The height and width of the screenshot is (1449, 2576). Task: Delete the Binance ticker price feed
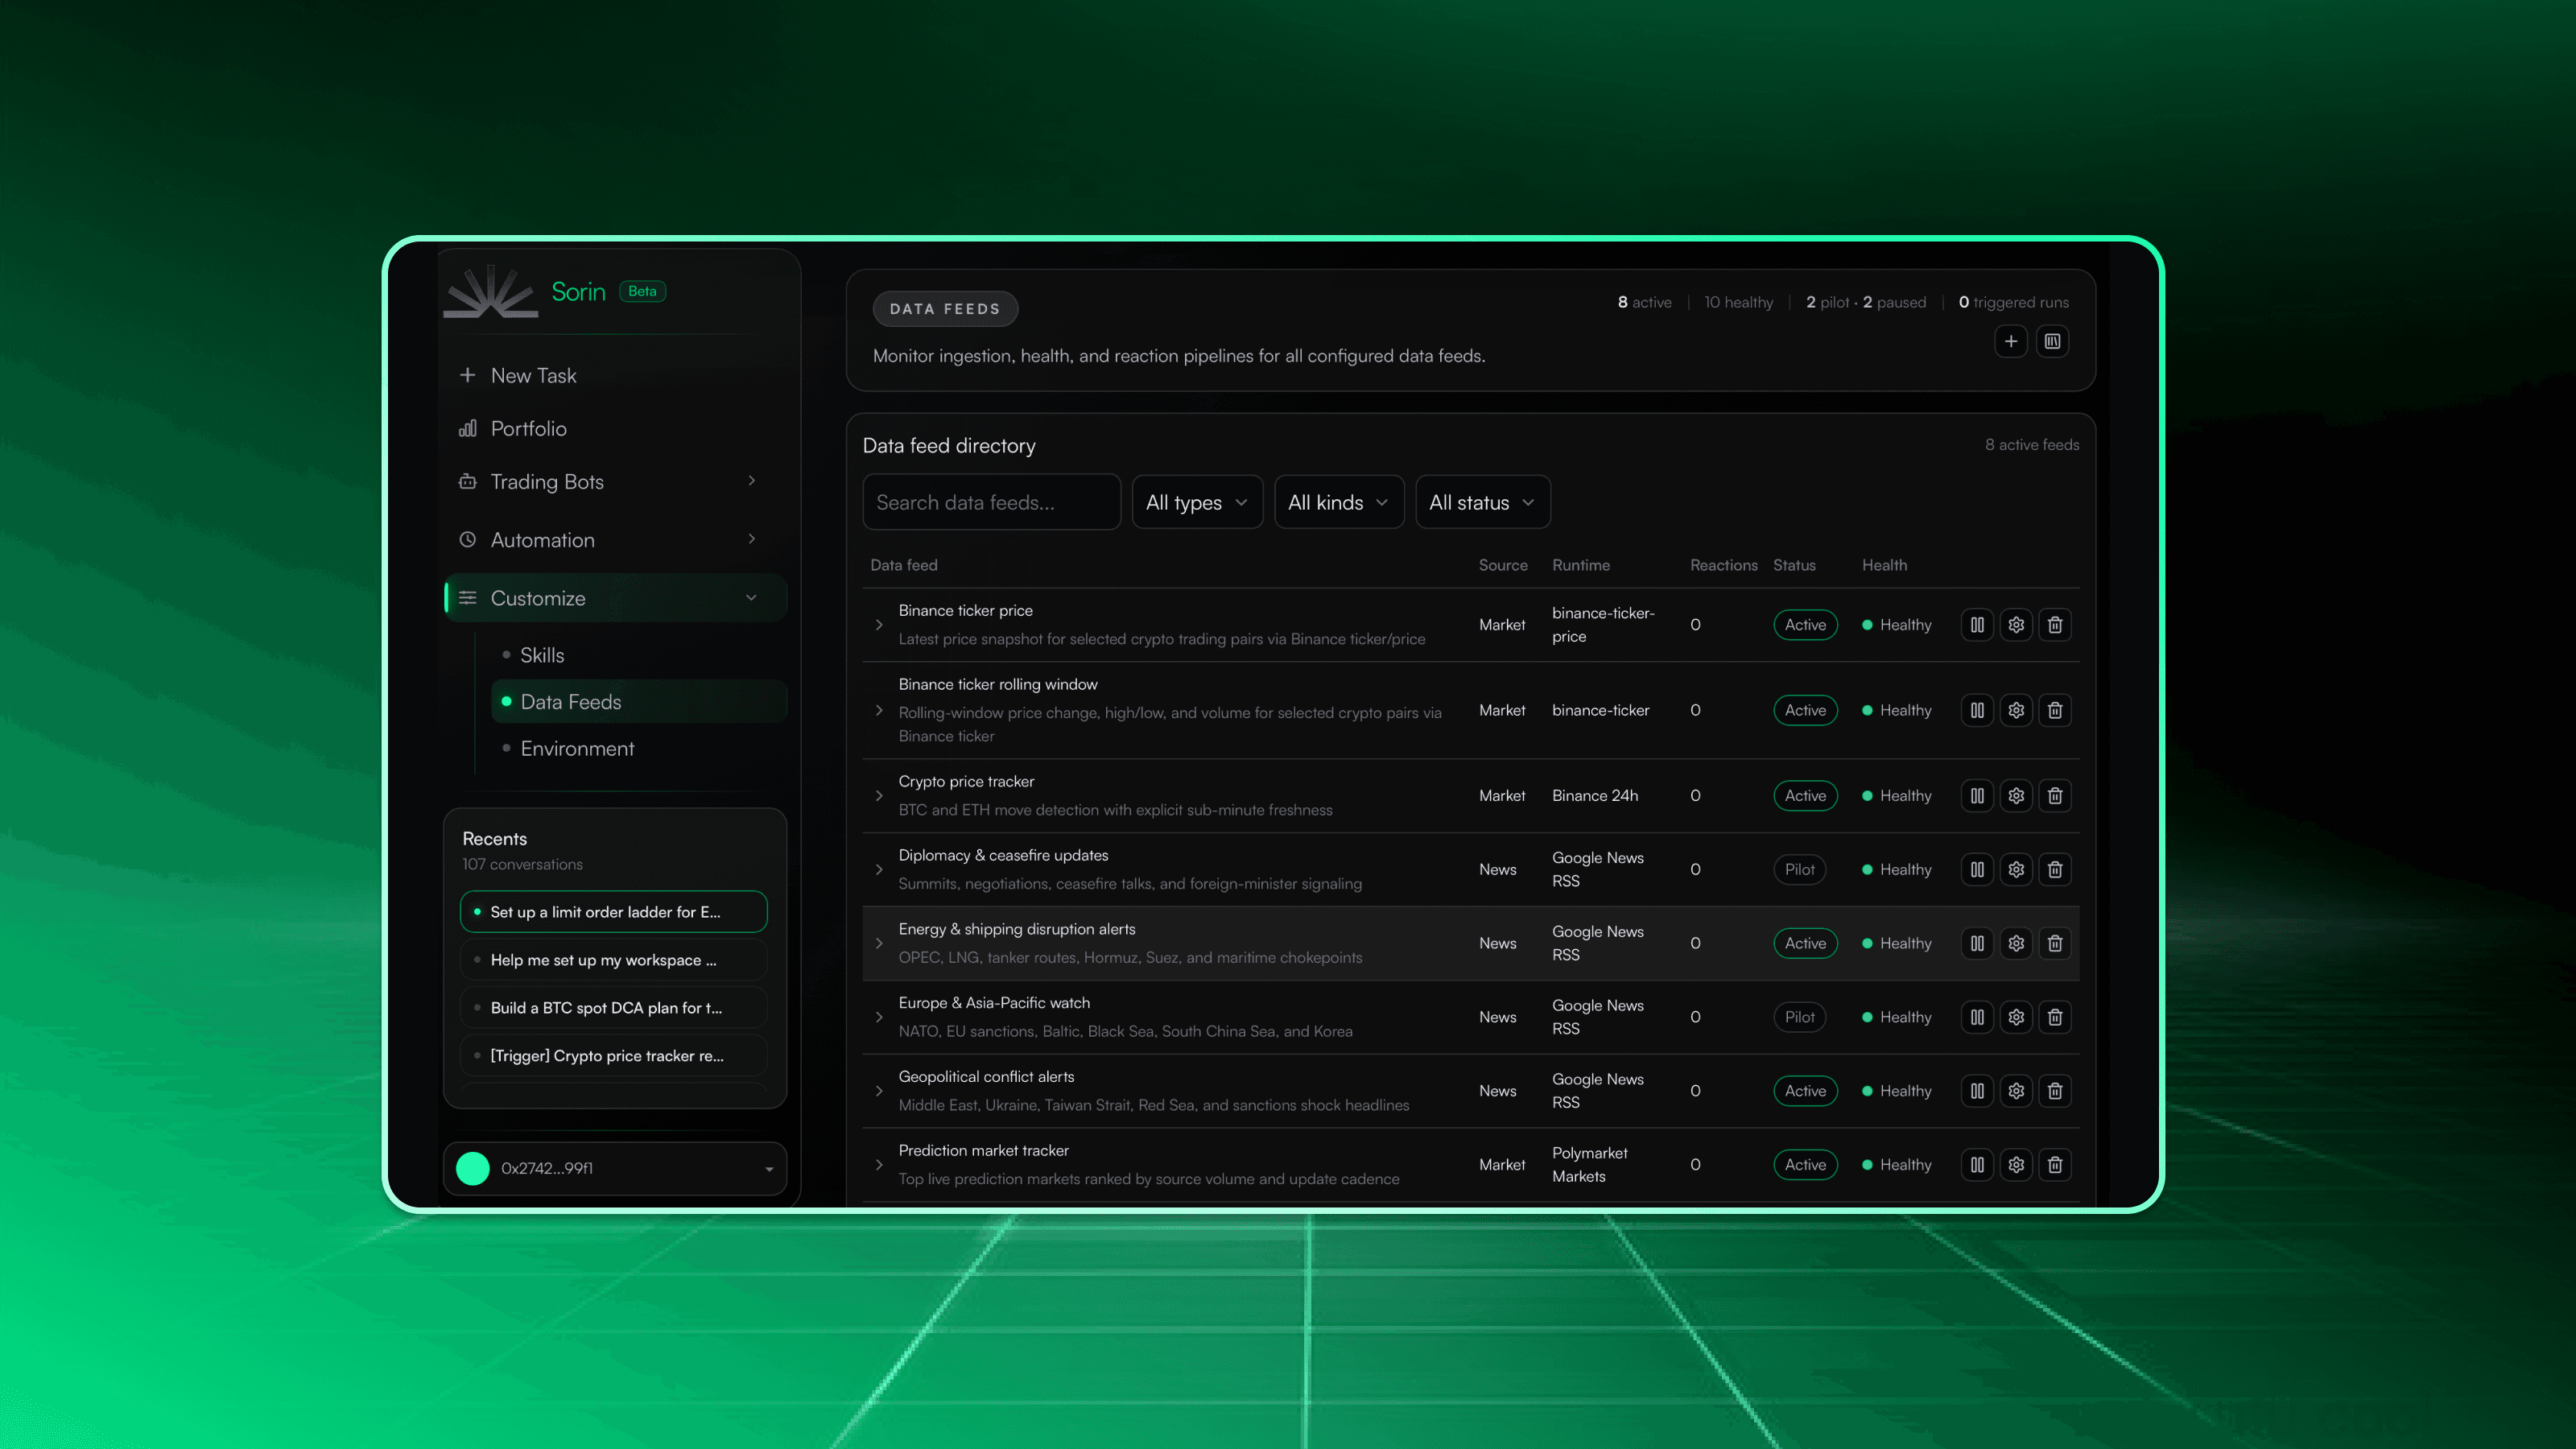[x=2055, y=625]
